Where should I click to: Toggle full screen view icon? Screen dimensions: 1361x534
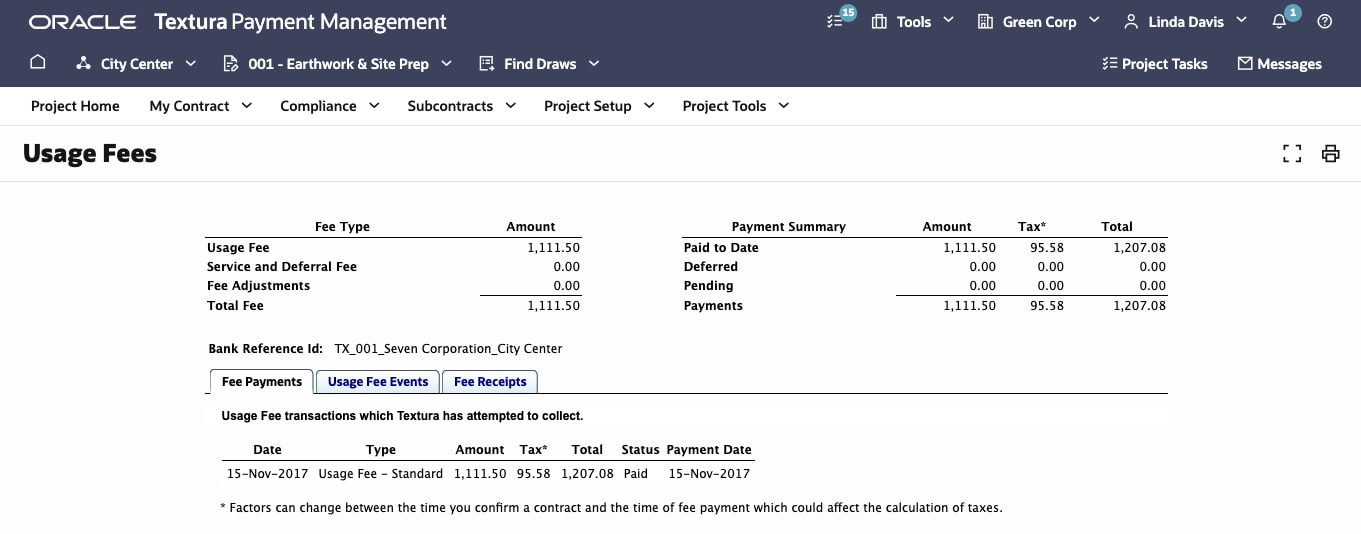pyautogui.click(x=1292, y=153)
